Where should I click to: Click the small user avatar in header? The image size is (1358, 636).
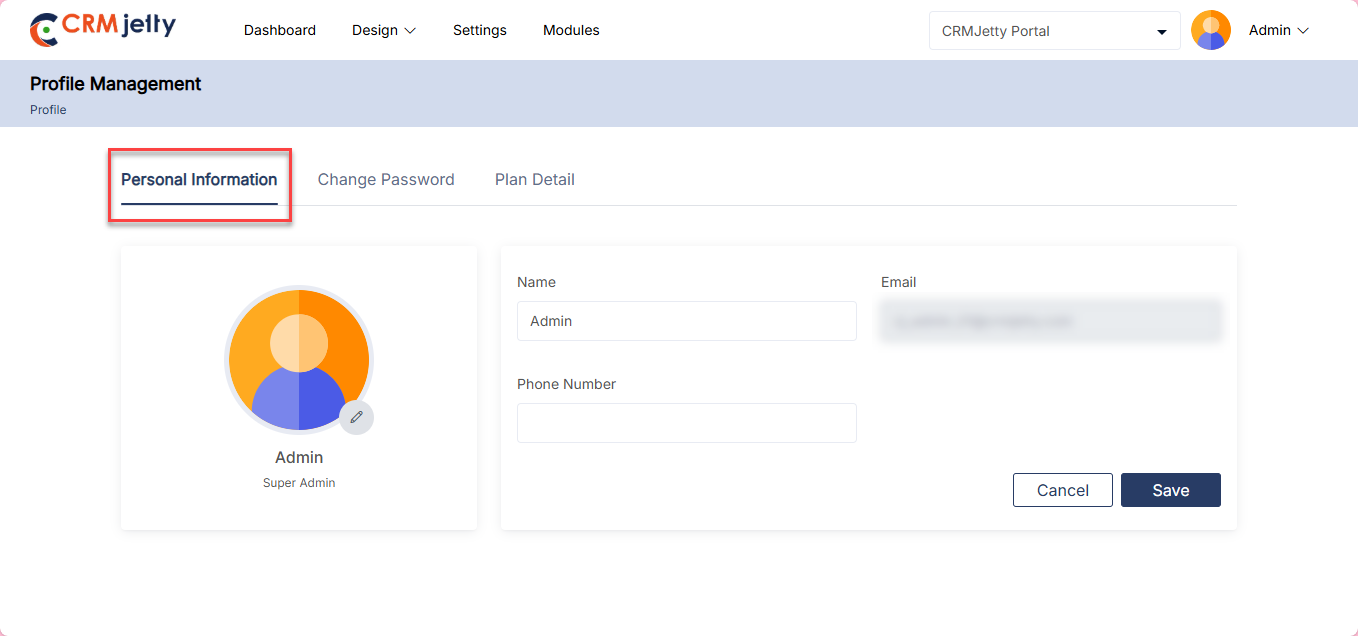(x=1210, y=30)
